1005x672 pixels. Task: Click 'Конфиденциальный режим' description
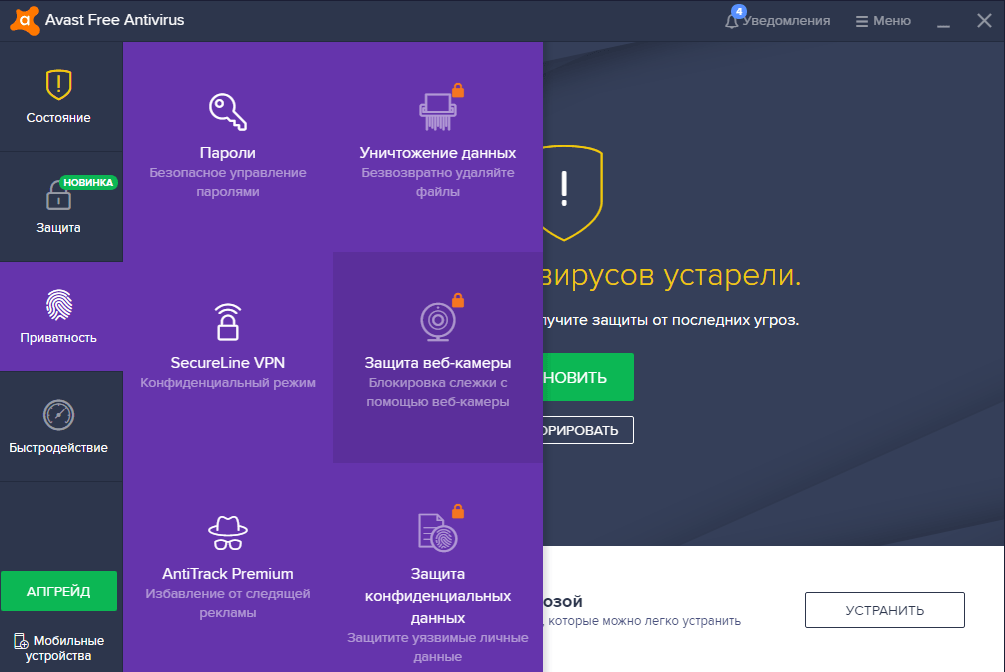[228, 383]
